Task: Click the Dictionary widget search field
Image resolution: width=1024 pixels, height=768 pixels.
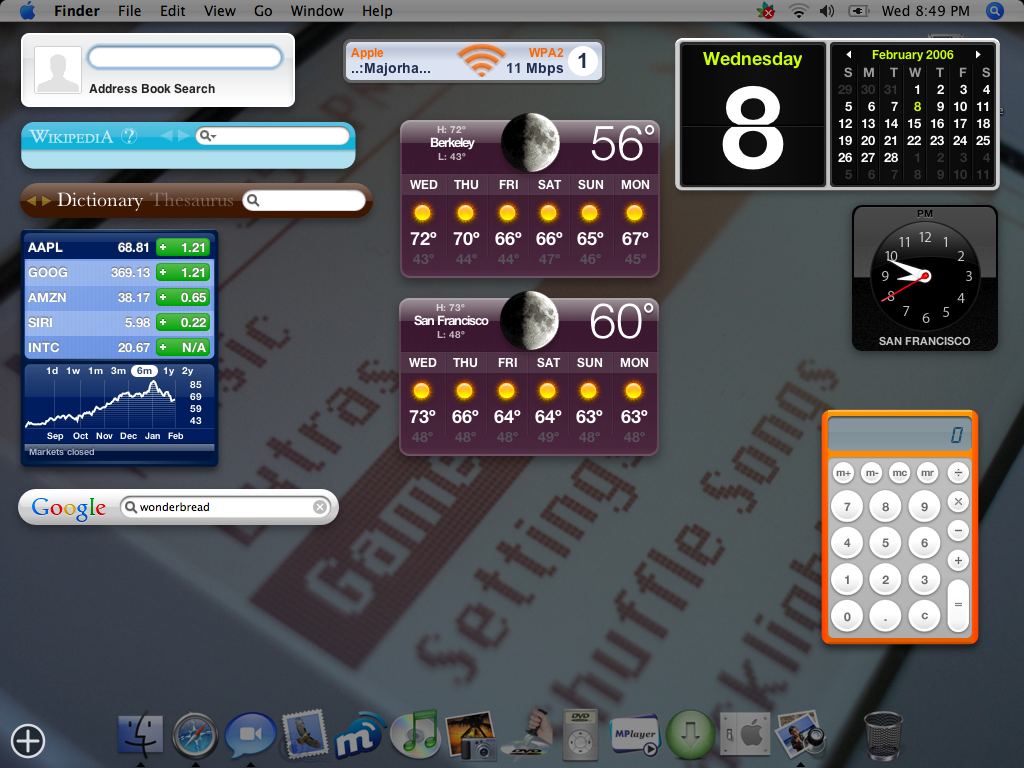Action: coord(304,200)
